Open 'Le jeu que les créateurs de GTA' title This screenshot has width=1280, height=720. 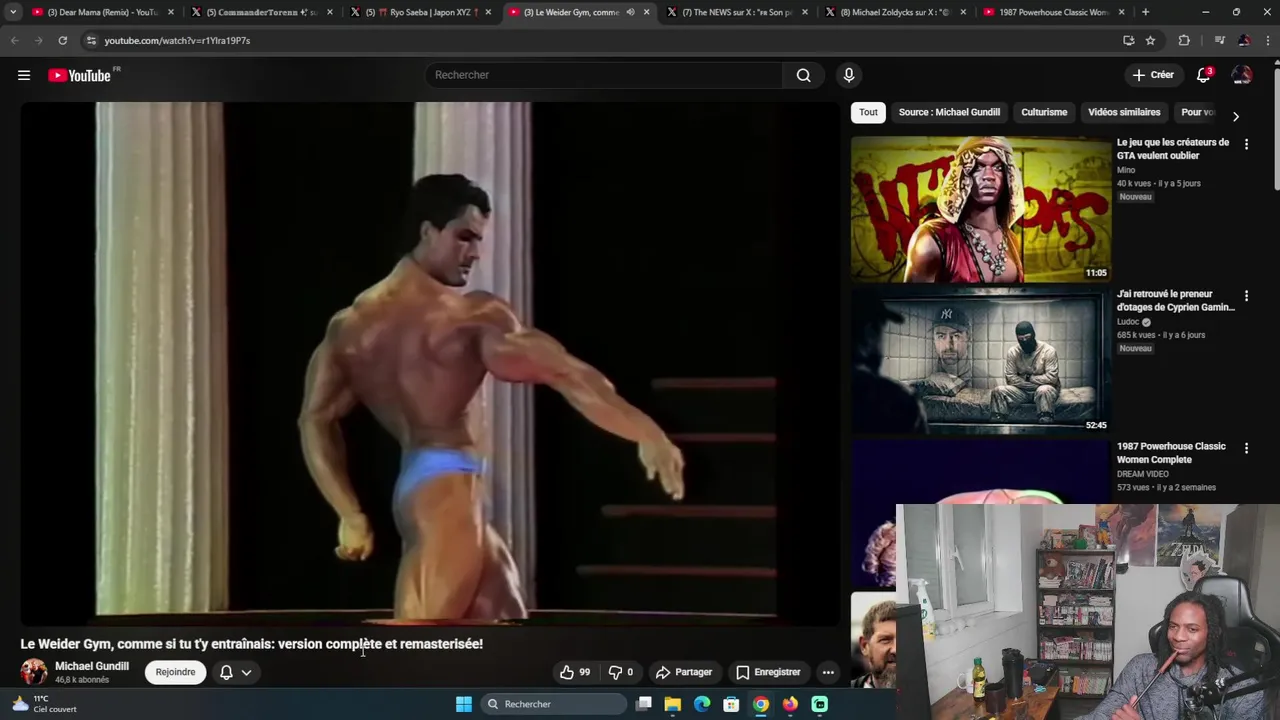(1173, 149)
